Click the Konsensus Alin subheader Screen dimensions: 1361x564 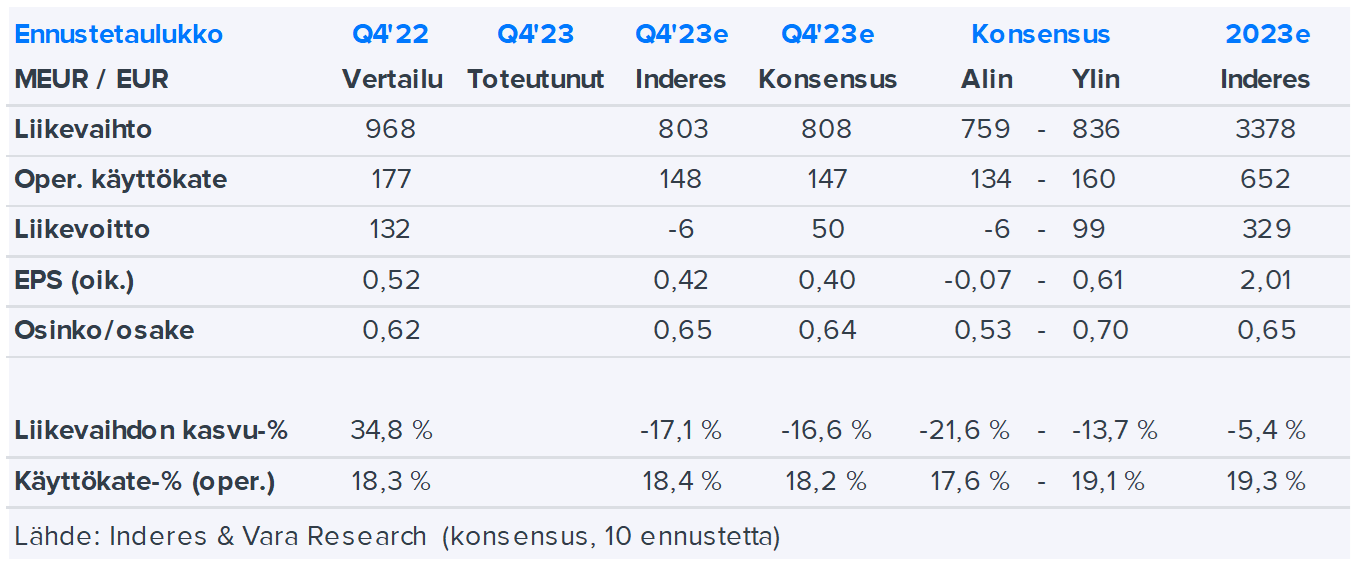point(986,79)
